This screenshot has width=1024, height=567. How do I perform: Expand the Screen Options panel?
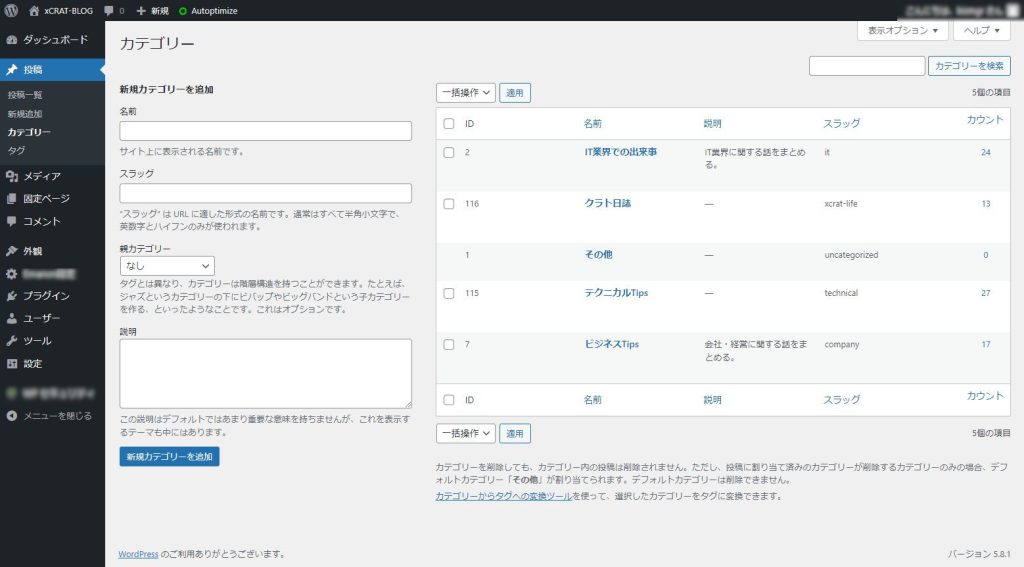pyautogui.click(x=903, y=31)
